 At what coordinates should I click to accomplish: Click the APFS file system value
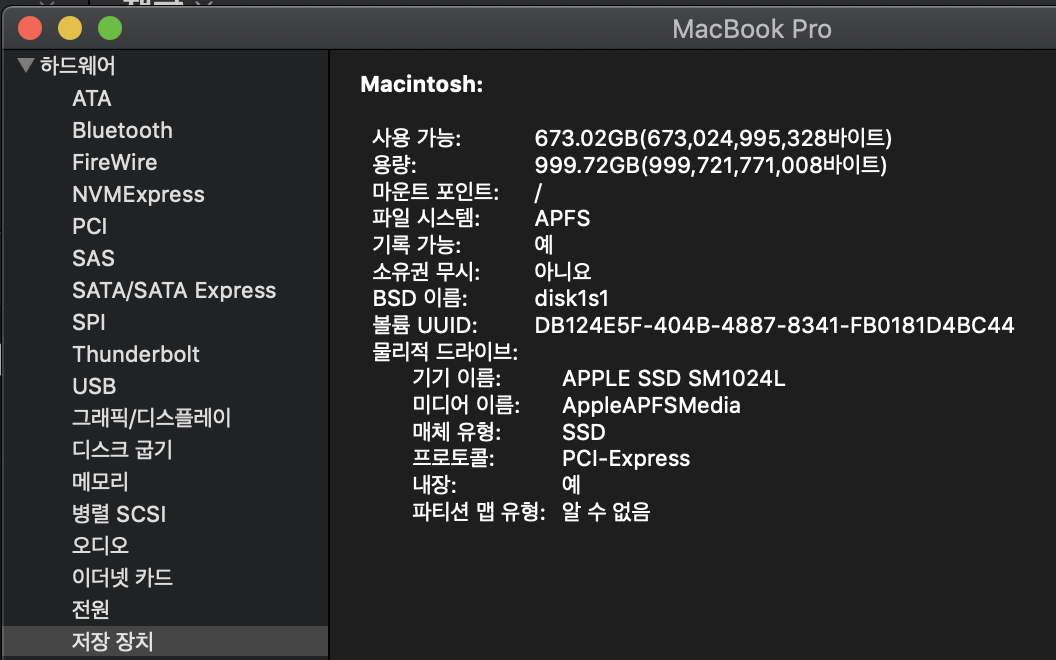tap(562, 218)
